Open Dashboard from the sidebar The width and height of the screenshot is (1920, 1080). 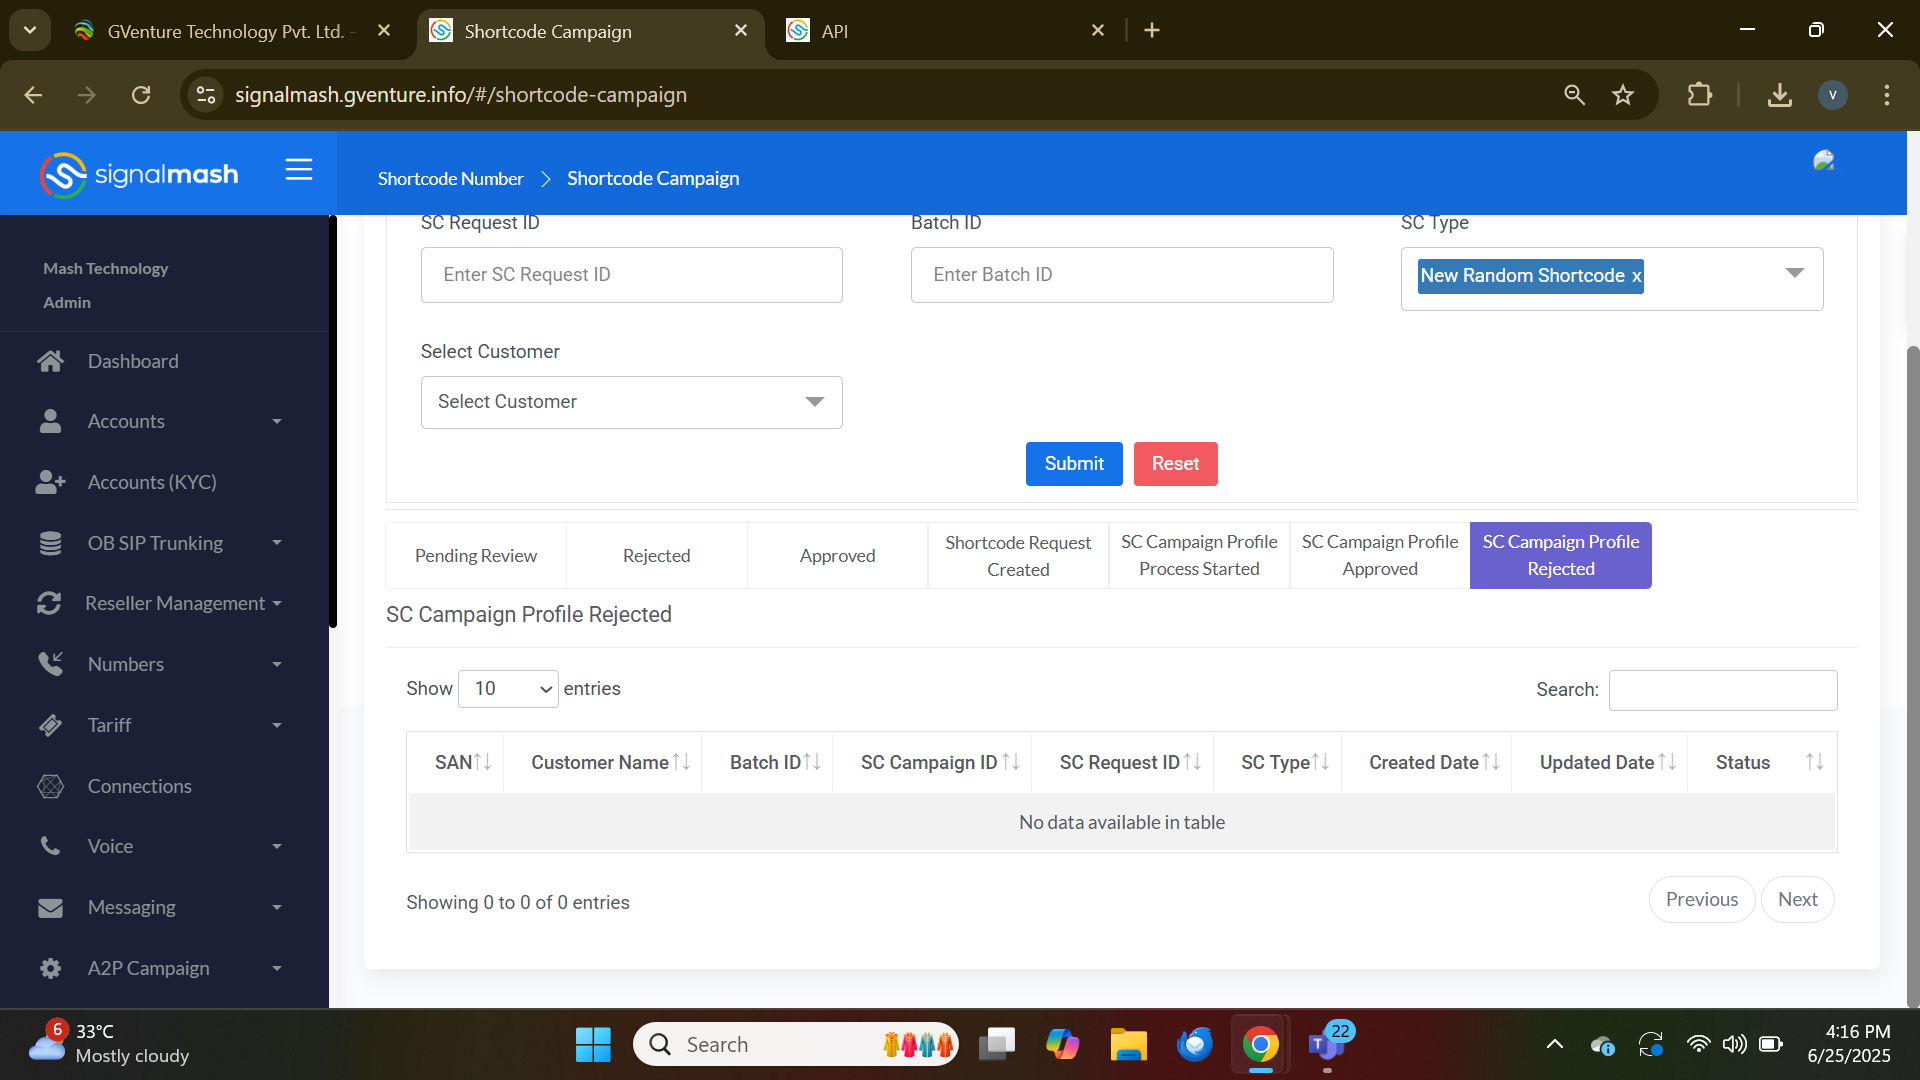click(x=133, y=361)
